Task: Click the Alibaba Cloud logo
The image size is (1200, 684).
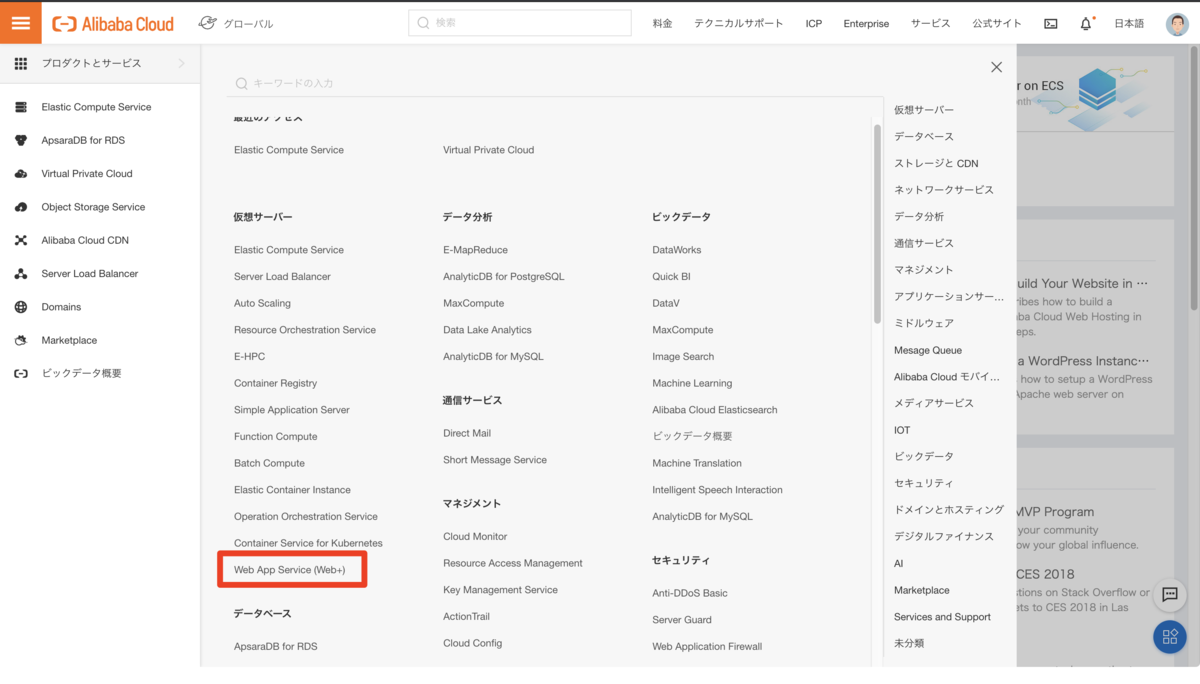Action: click(x=113, y=23)
